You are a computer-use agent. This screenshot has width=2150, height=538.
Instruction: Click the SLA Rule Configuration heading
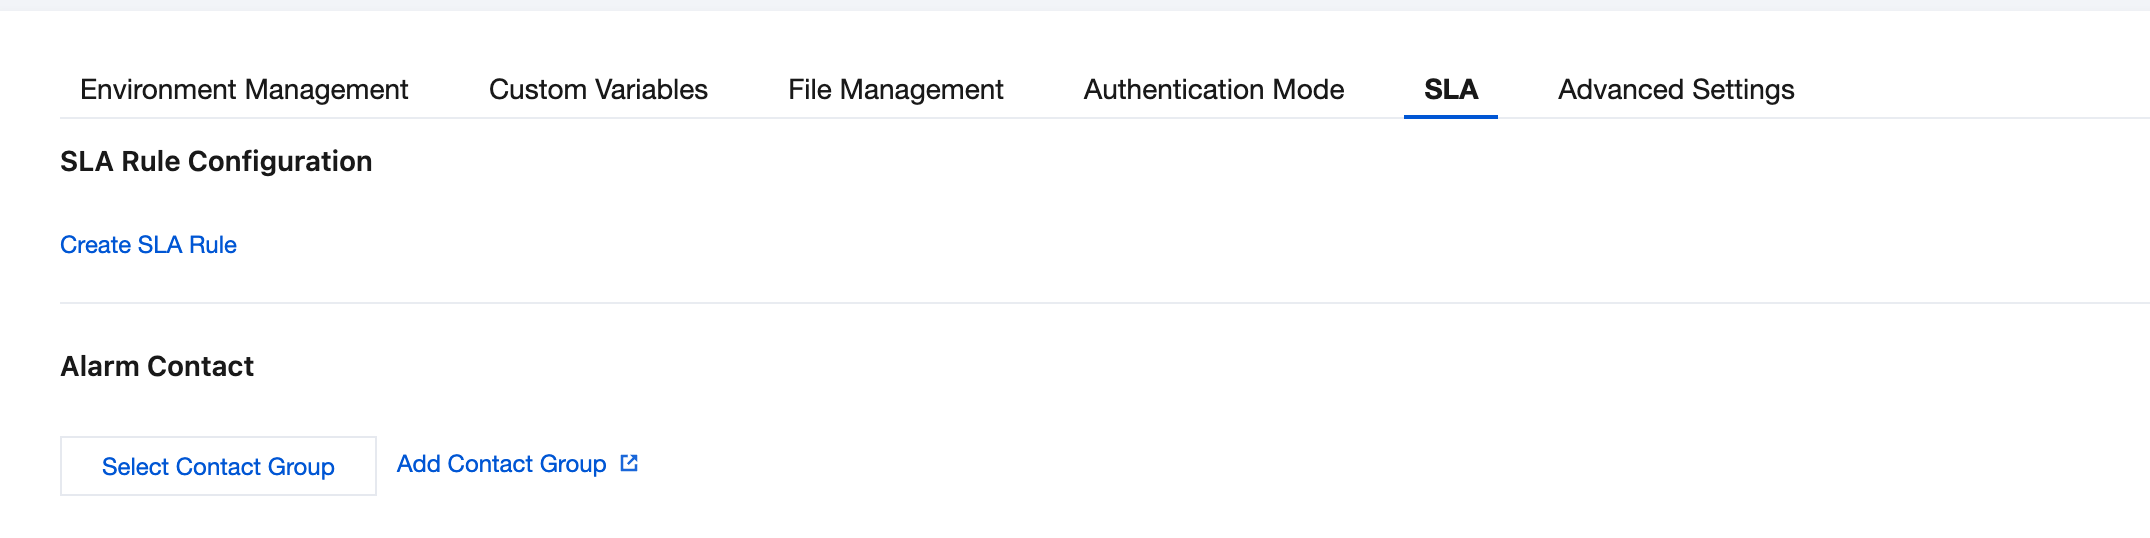tap(216, 162)
